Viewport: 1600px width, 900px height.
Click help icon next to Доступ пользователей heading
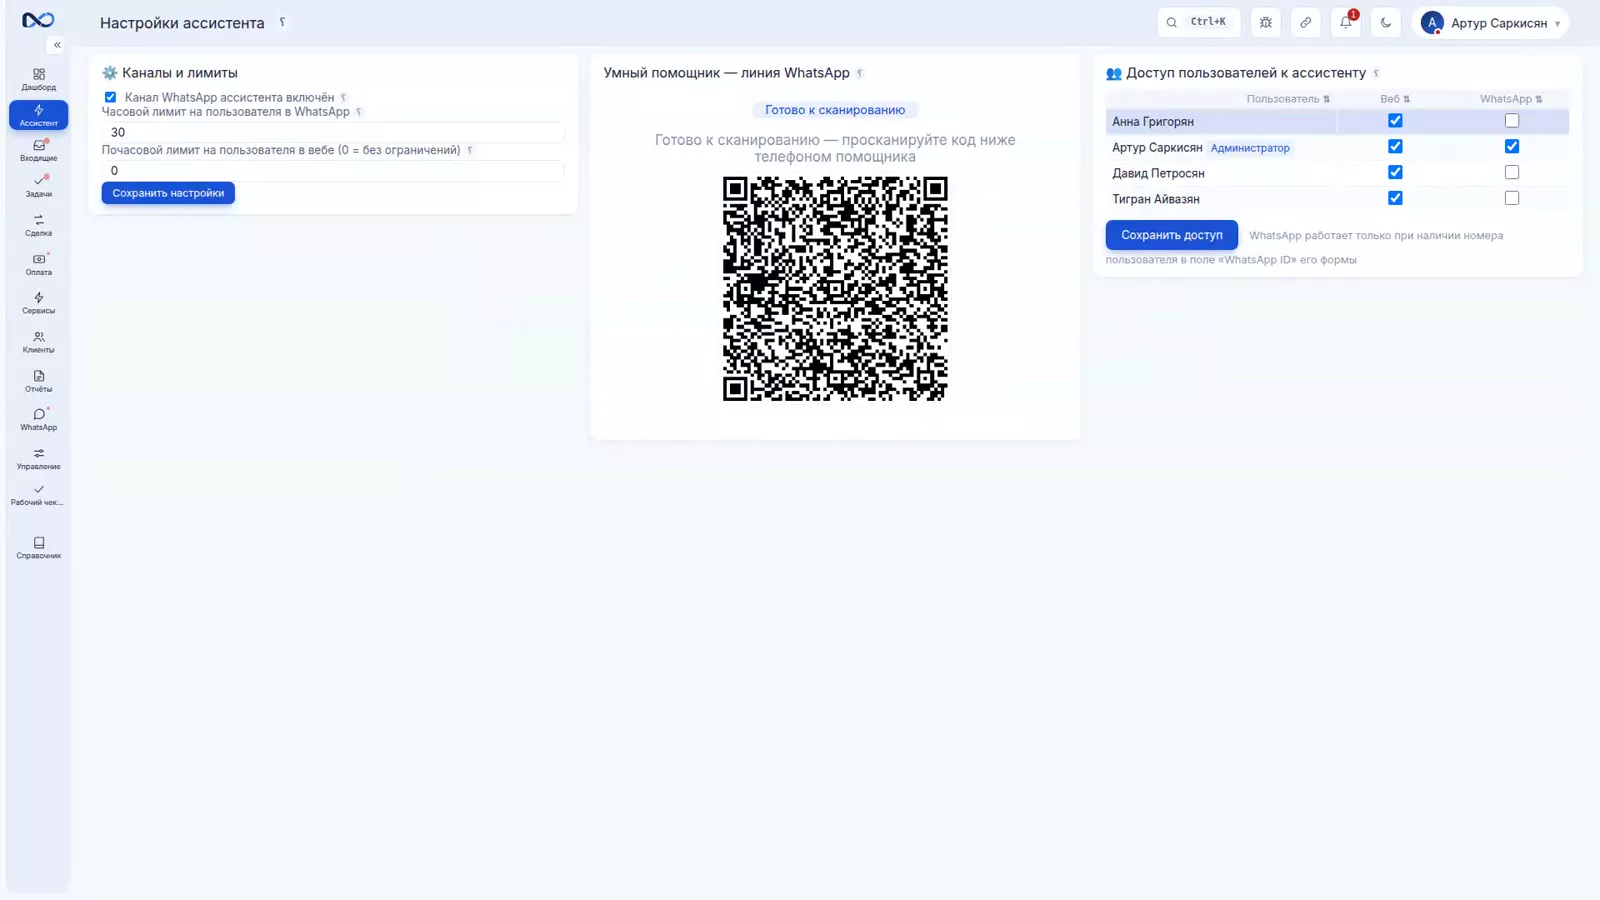[1376, 73]
